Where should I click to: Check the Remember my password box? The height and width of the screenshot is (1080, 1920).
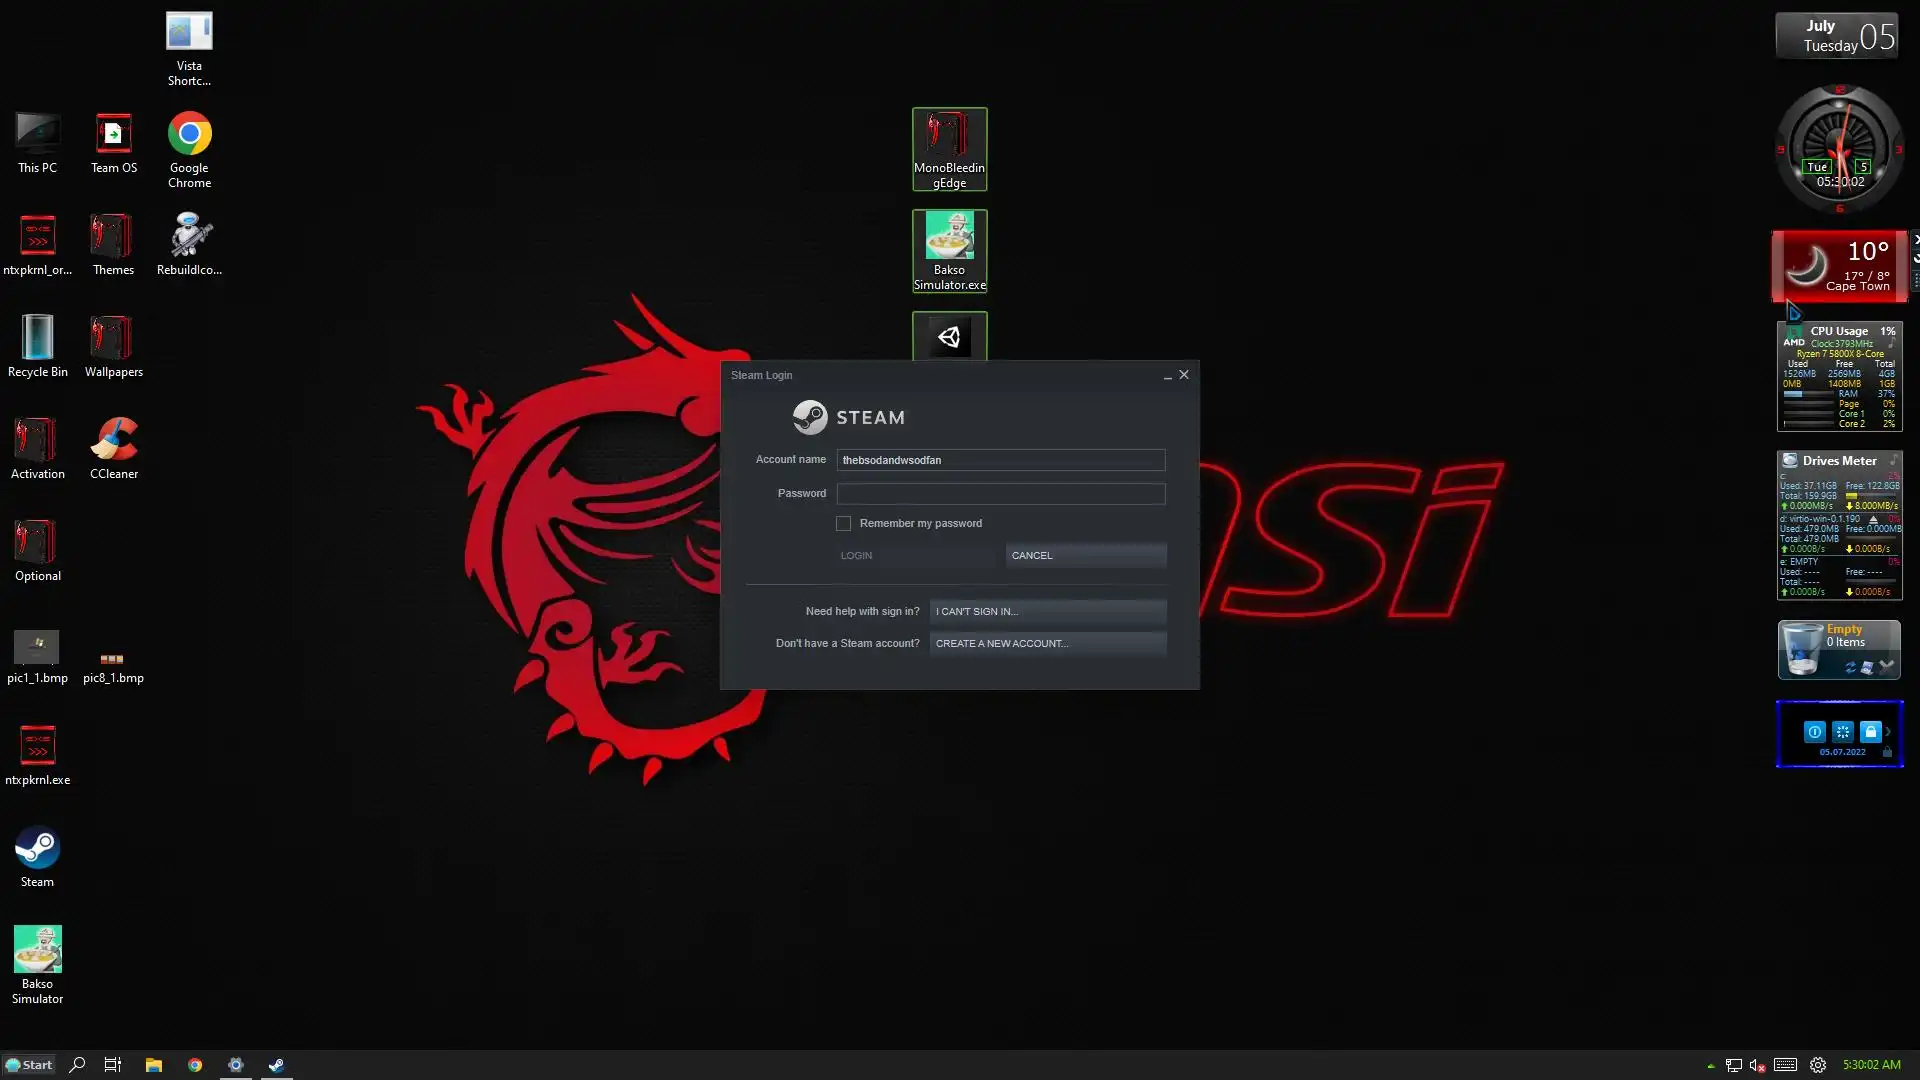tap(843, 523)
